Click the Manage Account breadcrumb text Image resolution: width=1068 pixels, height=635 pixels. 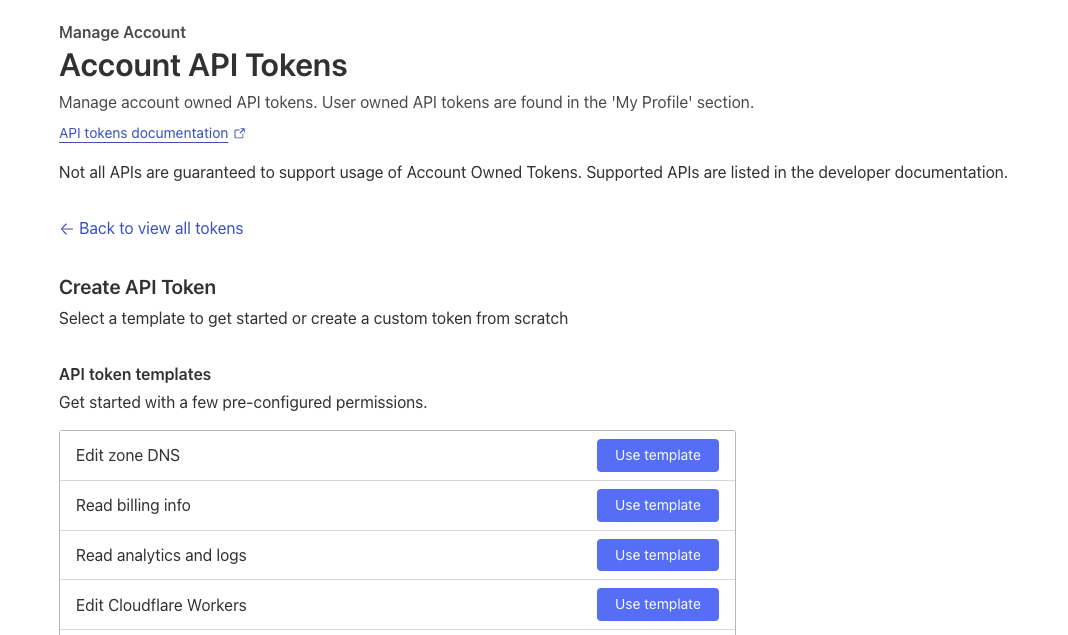coord(122,32)
